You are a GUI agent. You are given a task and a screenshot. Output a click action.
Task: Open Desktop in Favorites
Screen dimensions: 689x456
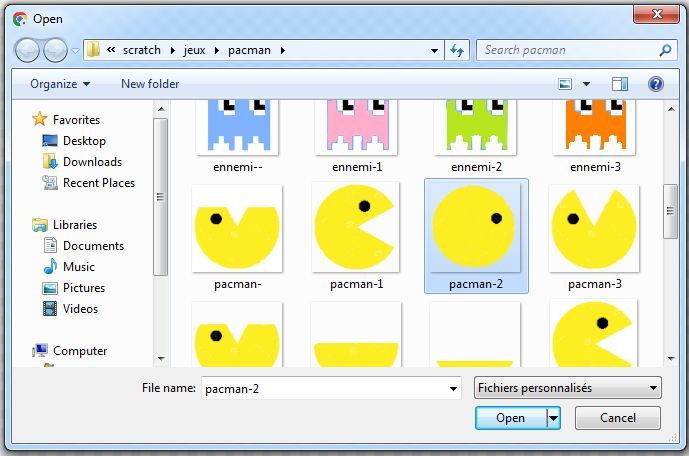pos(84,141)
